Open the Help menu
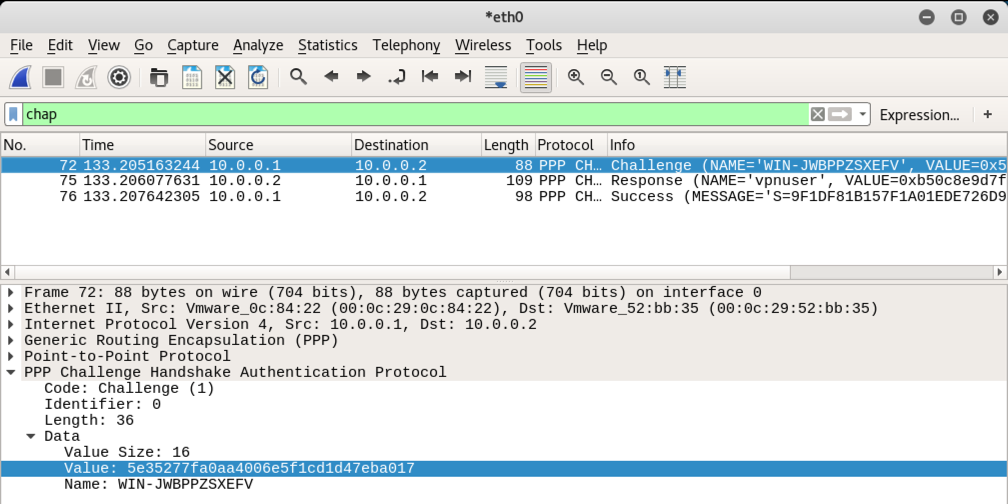The image size is (1008, 504). click(x=592, y=45)
